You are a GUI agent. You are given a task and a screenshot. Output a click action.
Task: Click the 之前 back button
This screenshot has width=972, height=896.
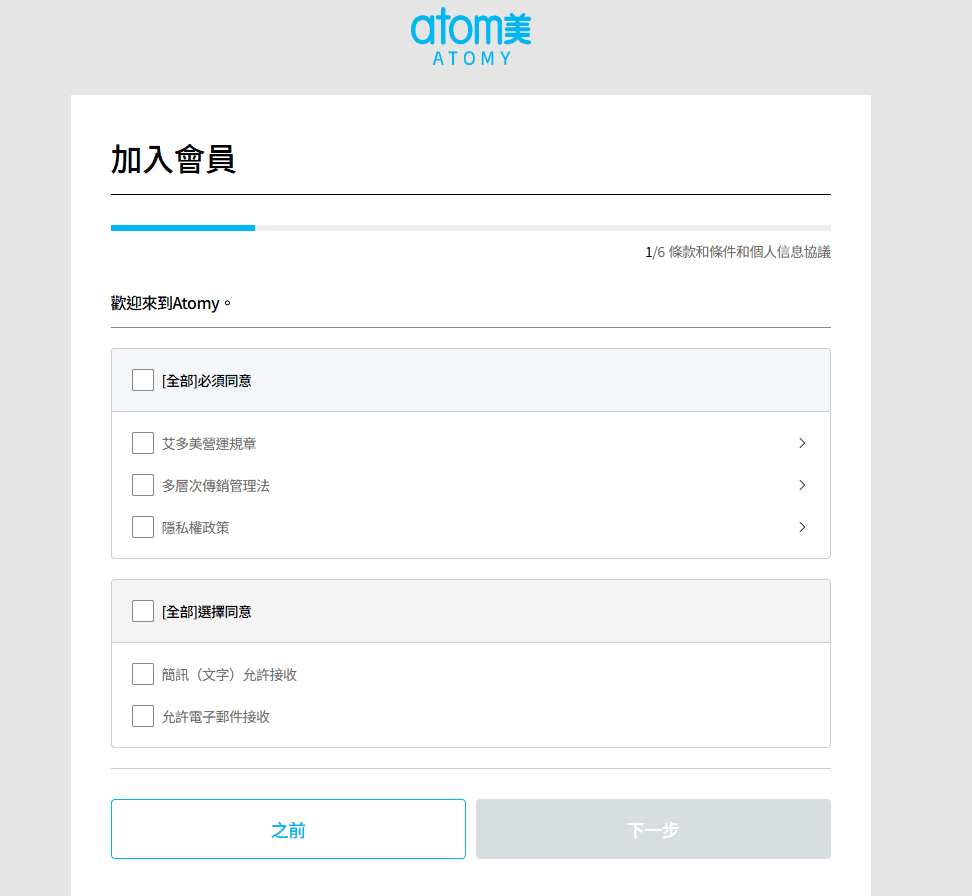click(x=288, y=829)
